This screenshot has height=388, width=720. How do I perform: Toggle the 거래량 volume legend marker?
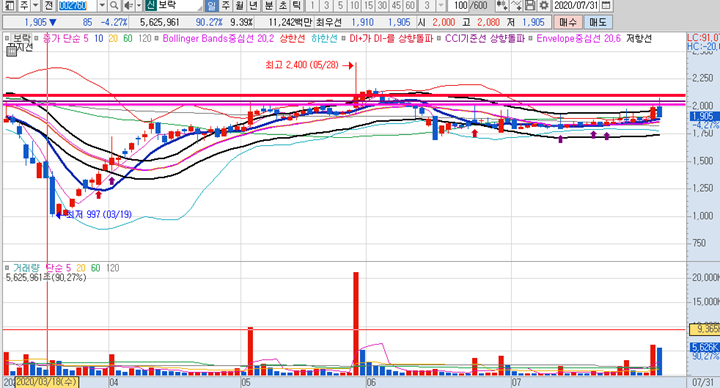point(7,268)
